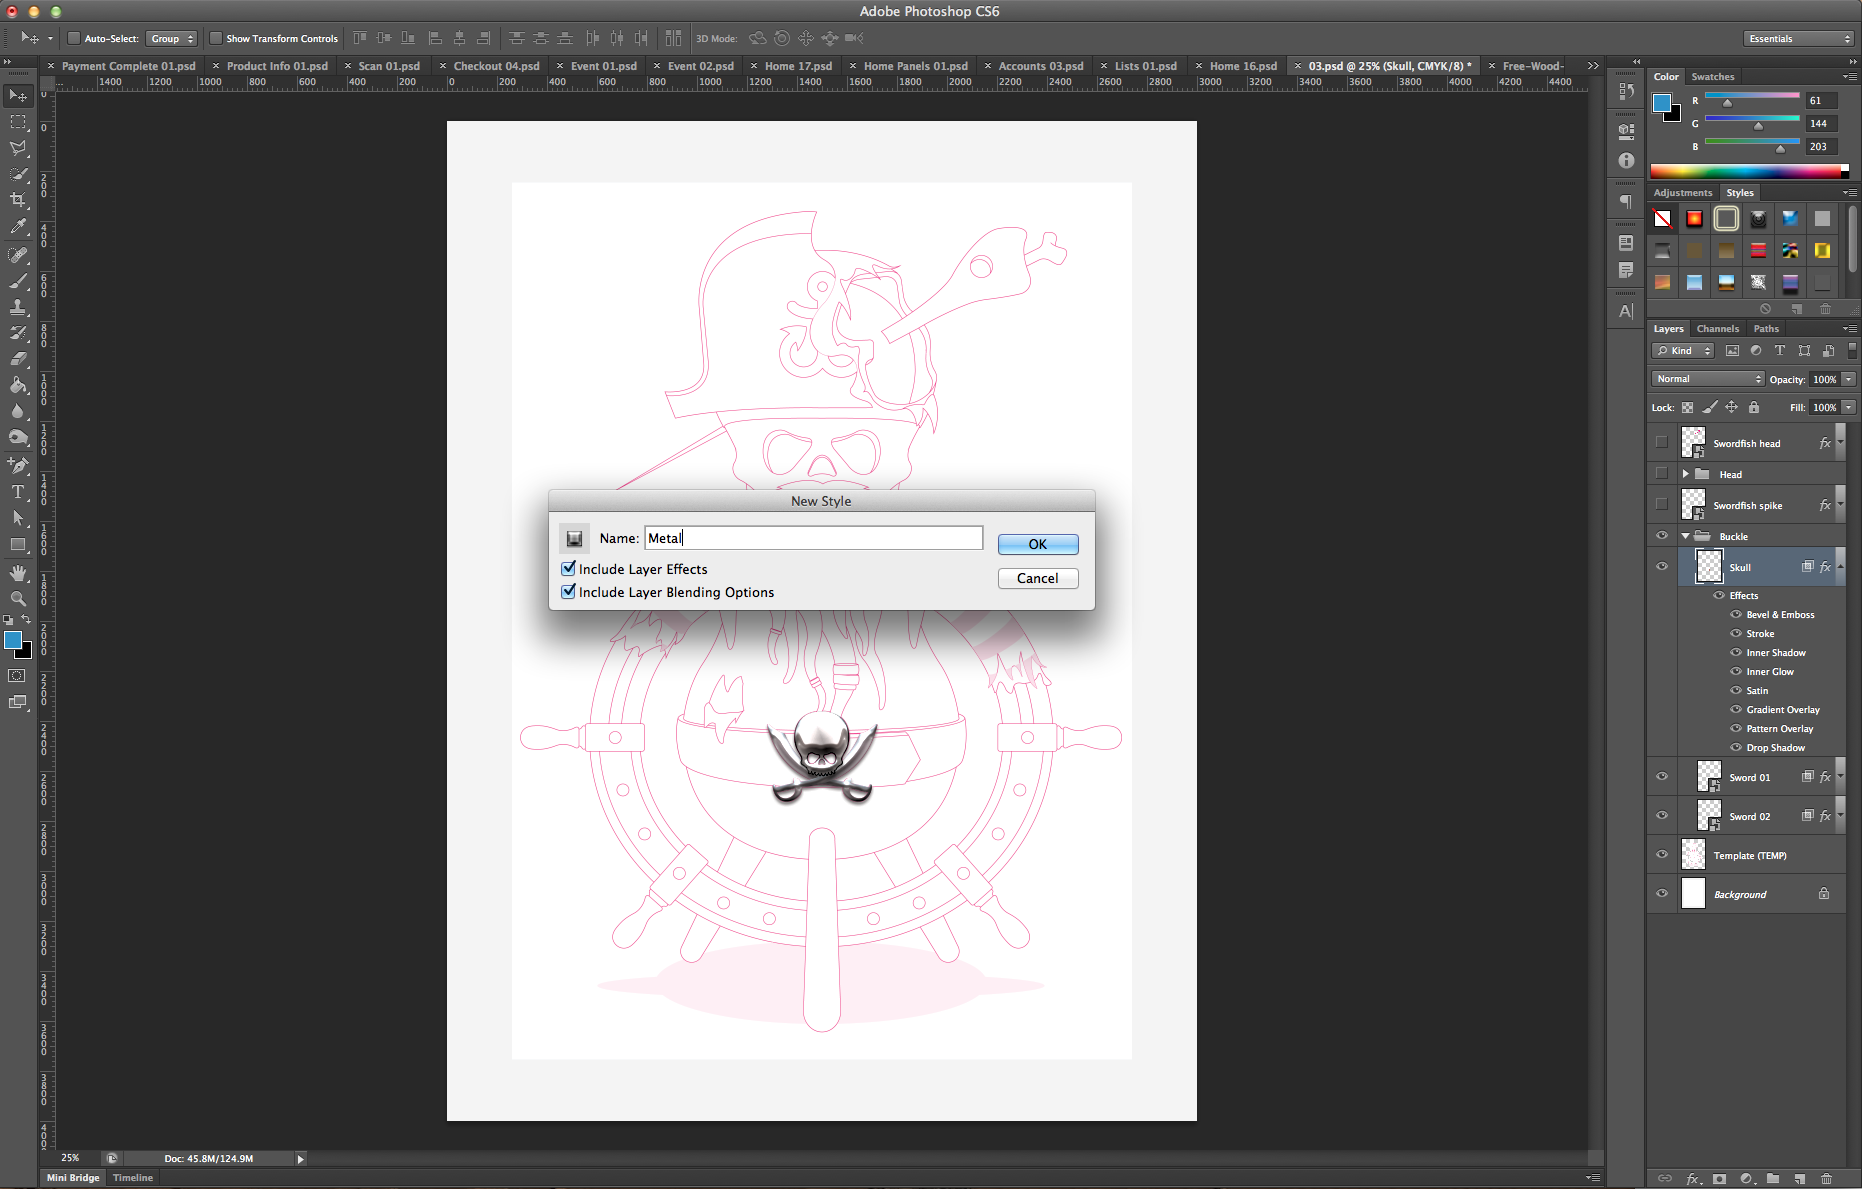
Task: Uncheck Include Layer Effects
Action: [569, 568]
